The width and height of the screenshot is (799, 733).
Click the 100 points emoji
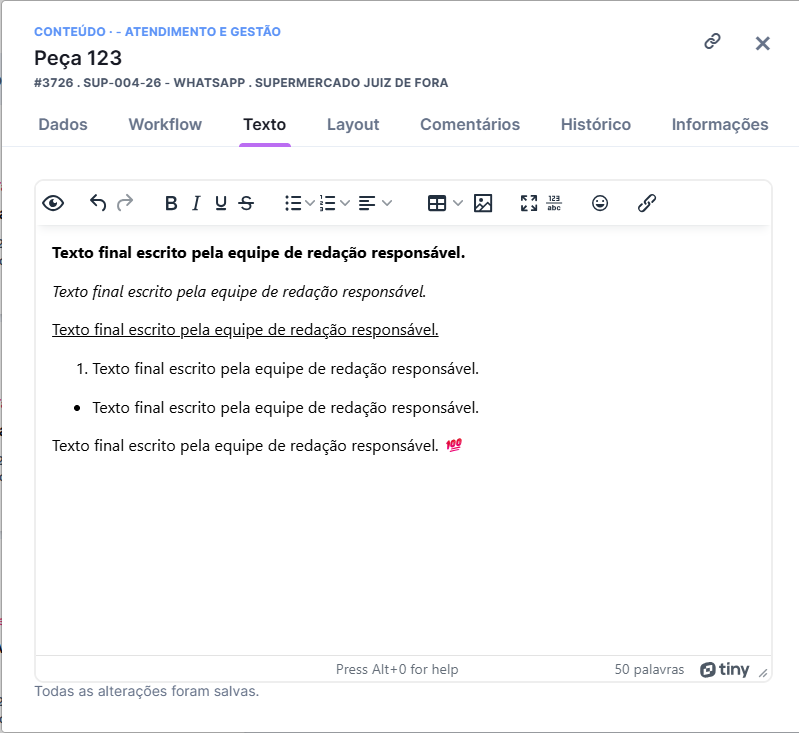click(454, 445)
